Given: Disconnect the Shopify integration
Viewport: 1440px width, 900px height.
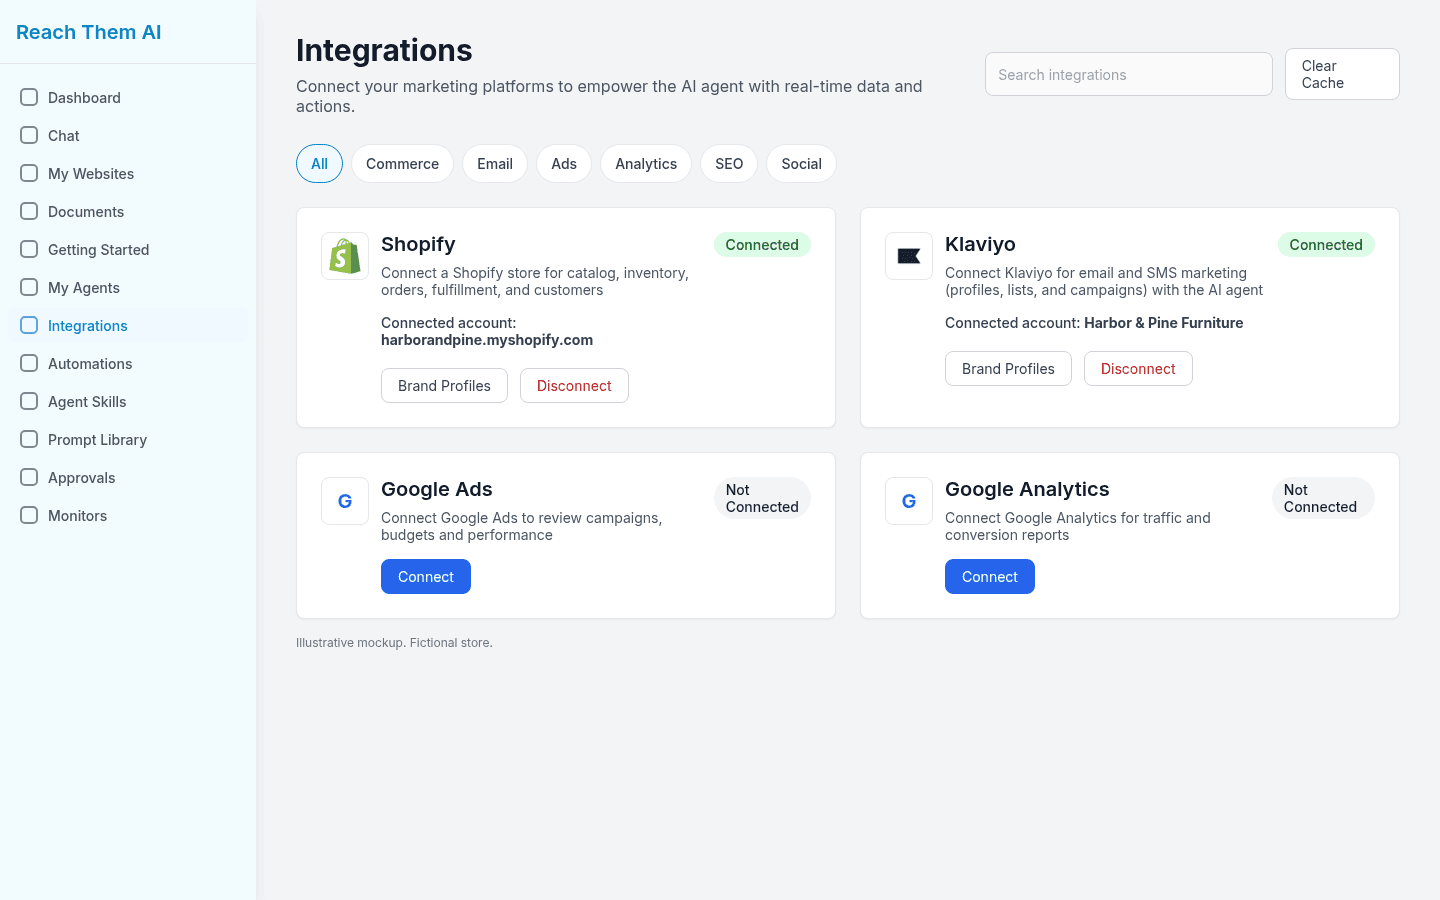Looking at the screenshot, I should click(x=574, y=386).
